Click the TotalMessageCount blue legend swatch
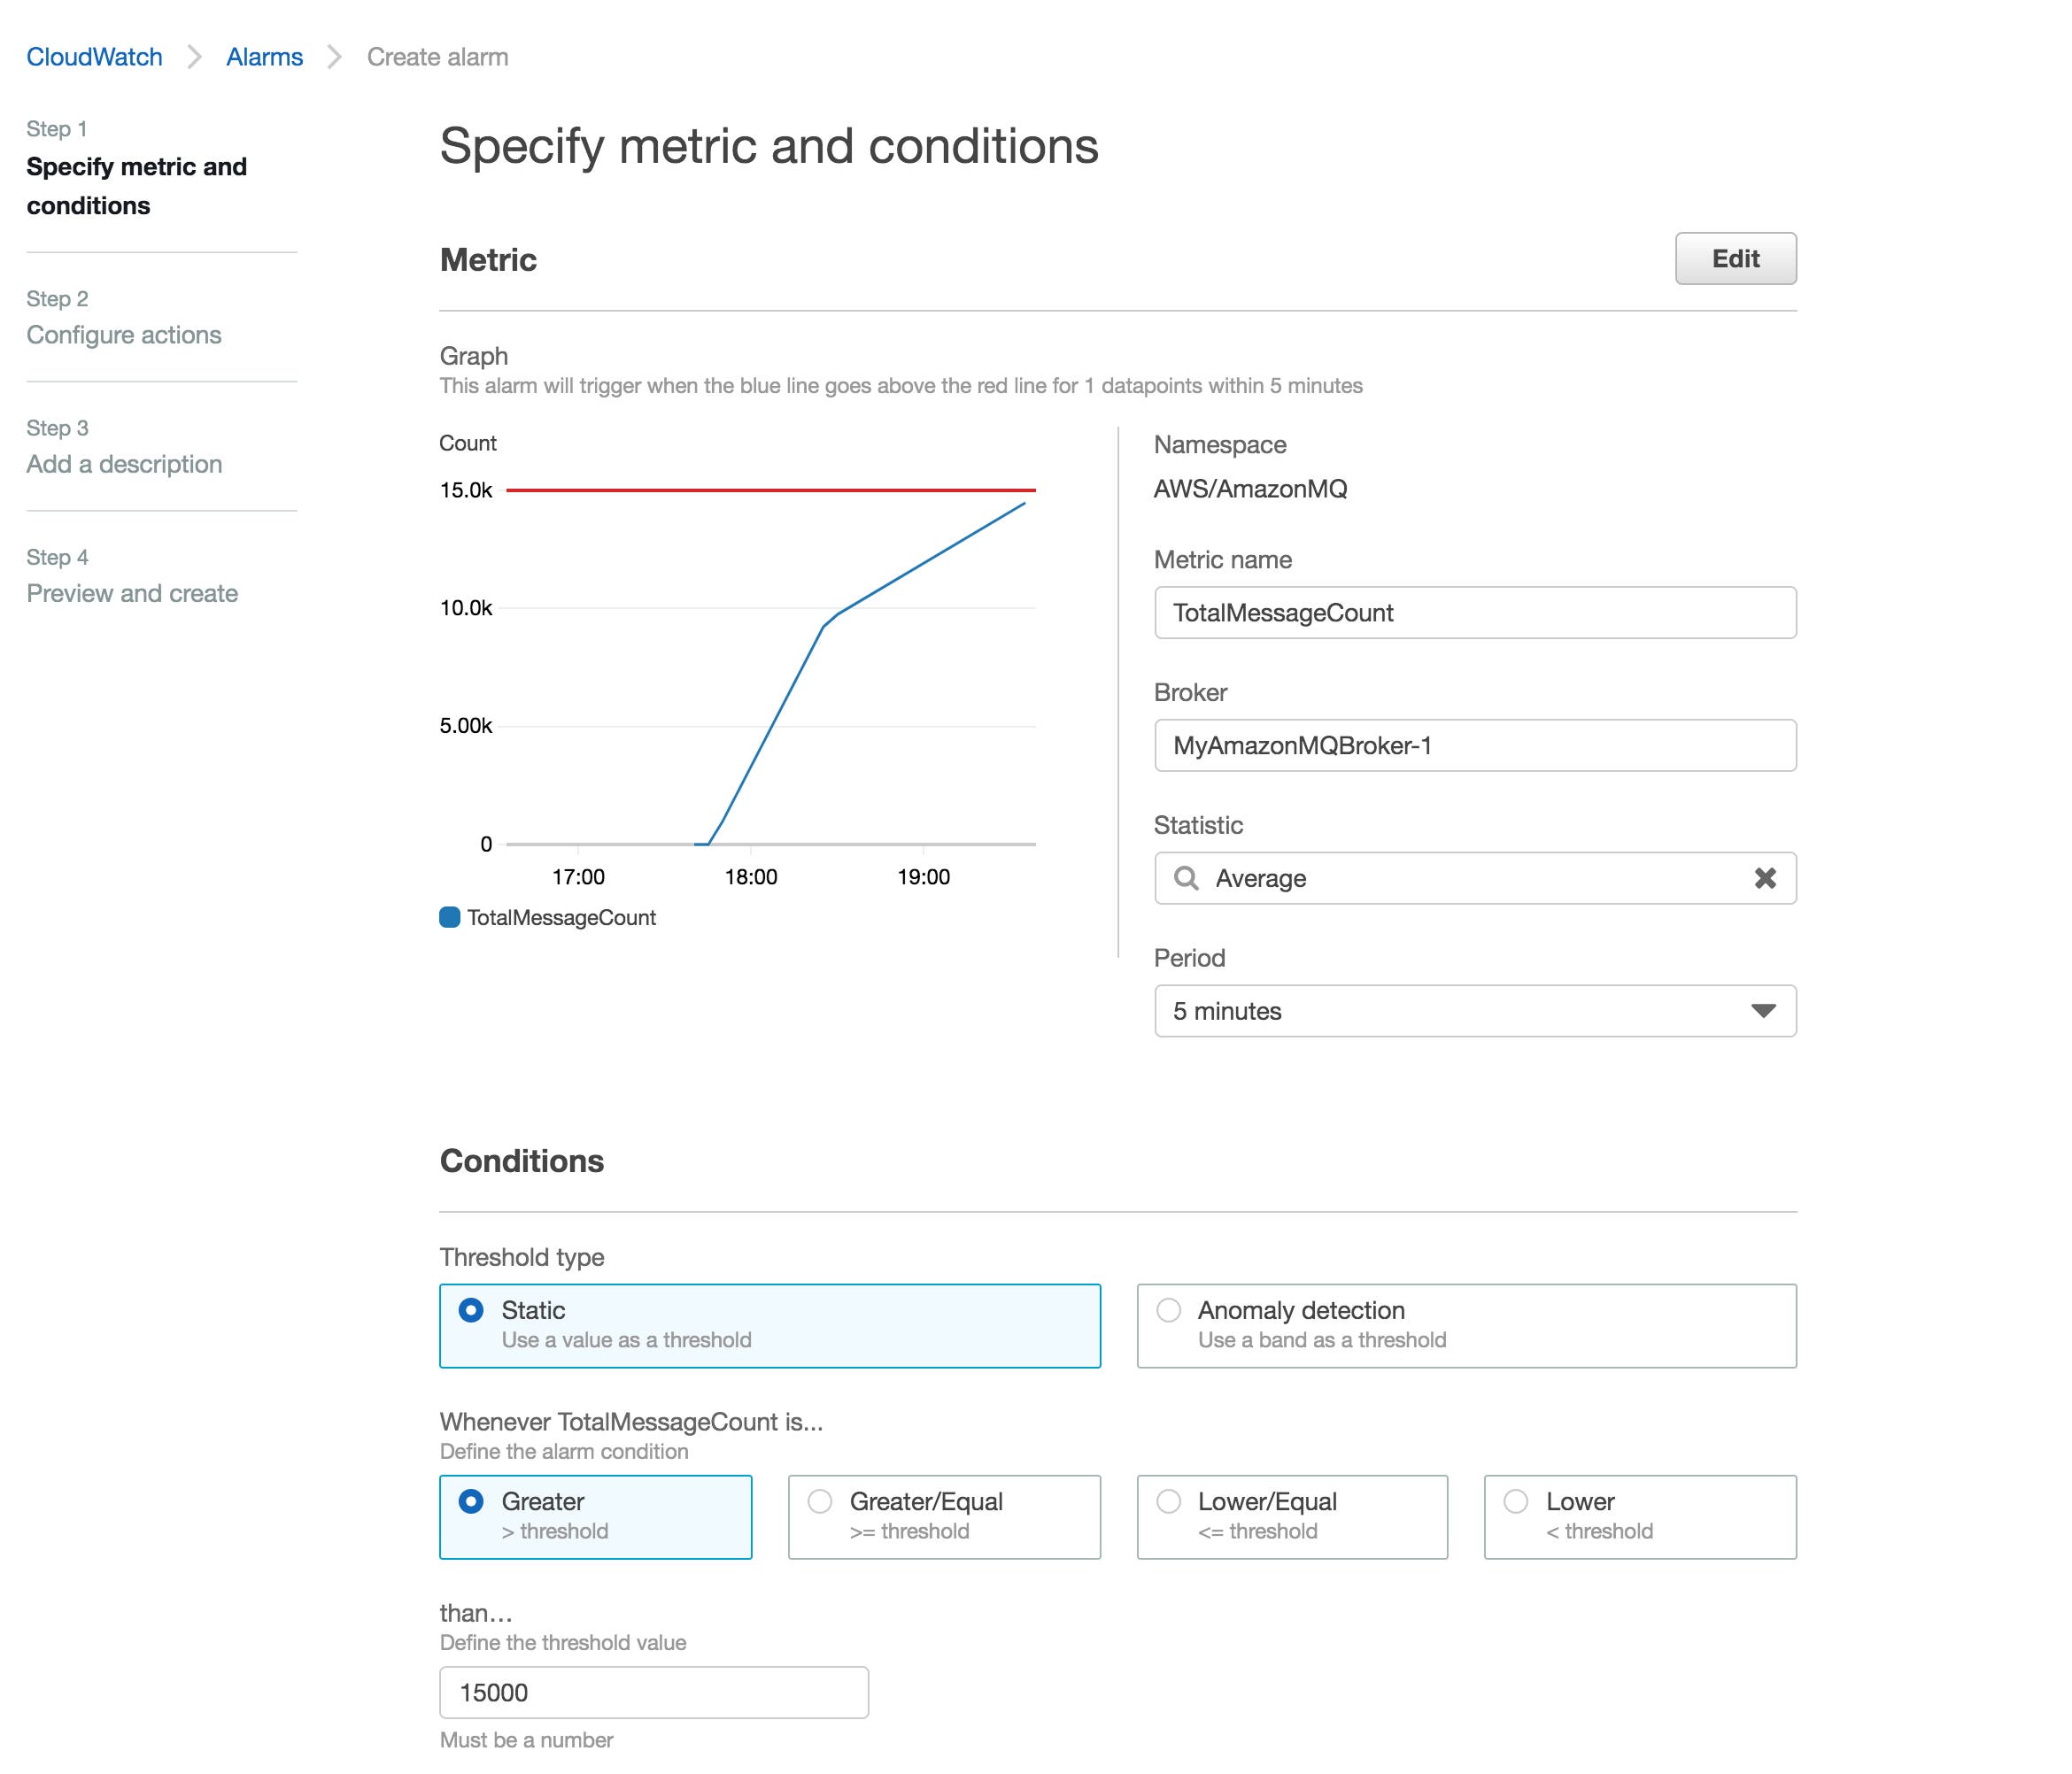 (450, 917)
